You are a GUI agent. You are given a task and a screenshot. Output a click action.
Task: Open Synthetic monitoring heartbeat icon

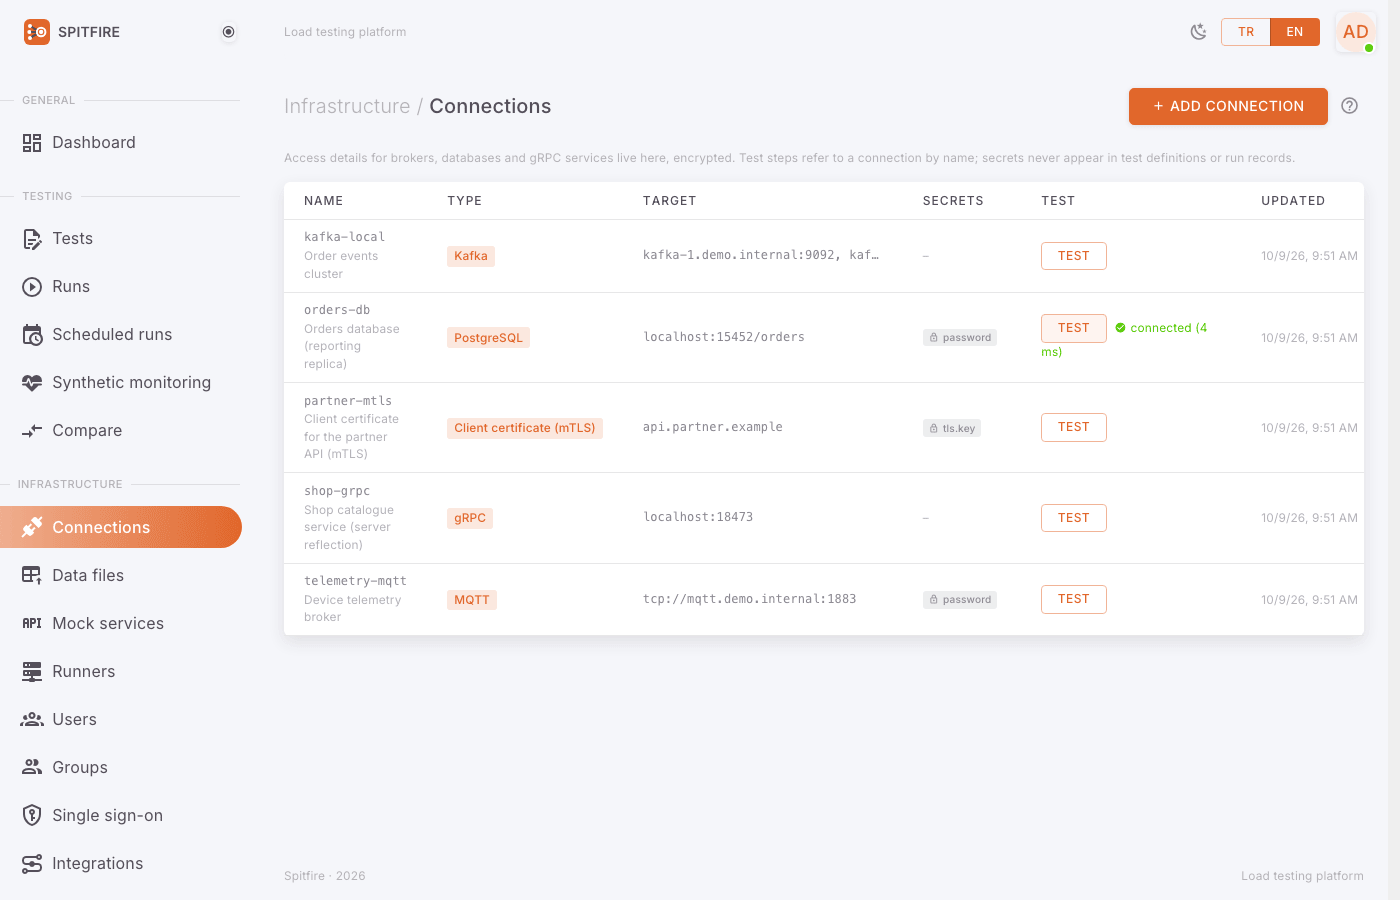click(x=32, y=383)
